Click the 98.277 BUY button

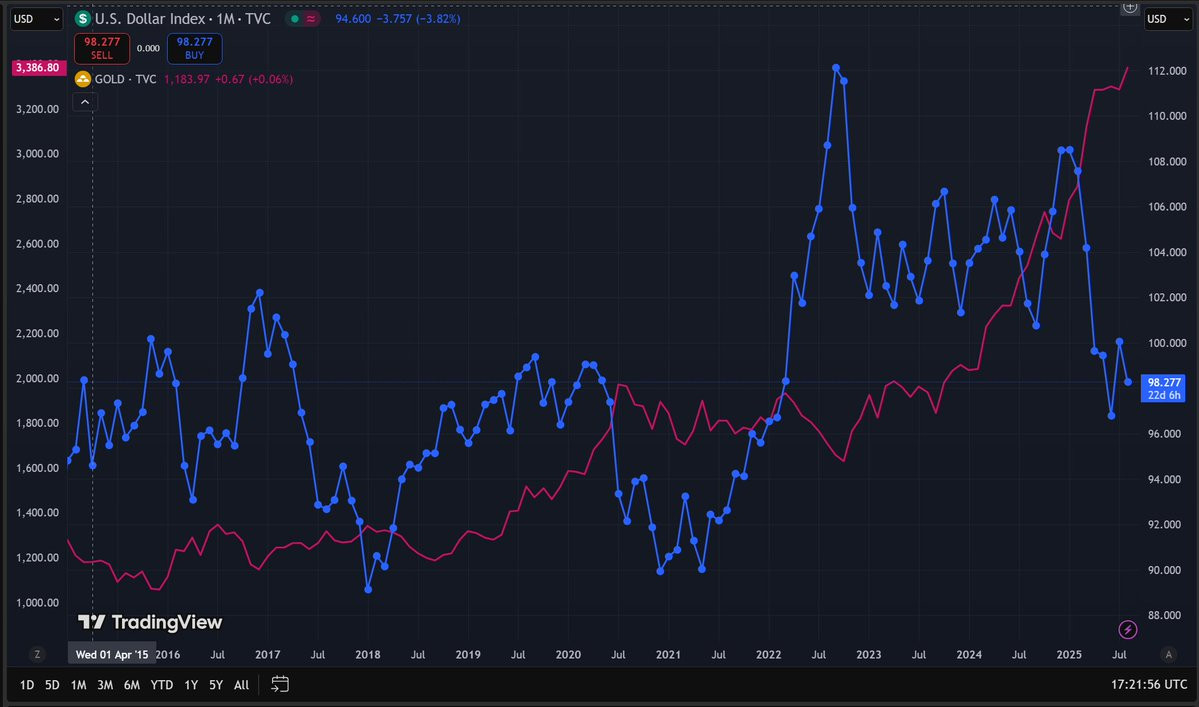click(194, 48)
